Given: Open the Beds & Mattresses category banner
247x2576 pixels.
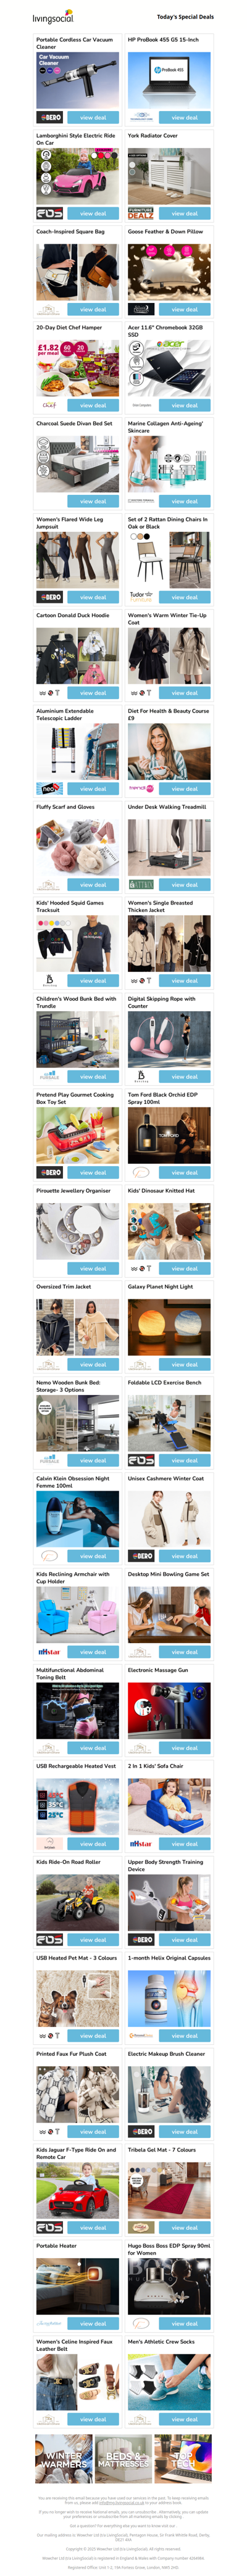Looking at the screenshot, I should pyautogui.click(x=123, y=2459).
